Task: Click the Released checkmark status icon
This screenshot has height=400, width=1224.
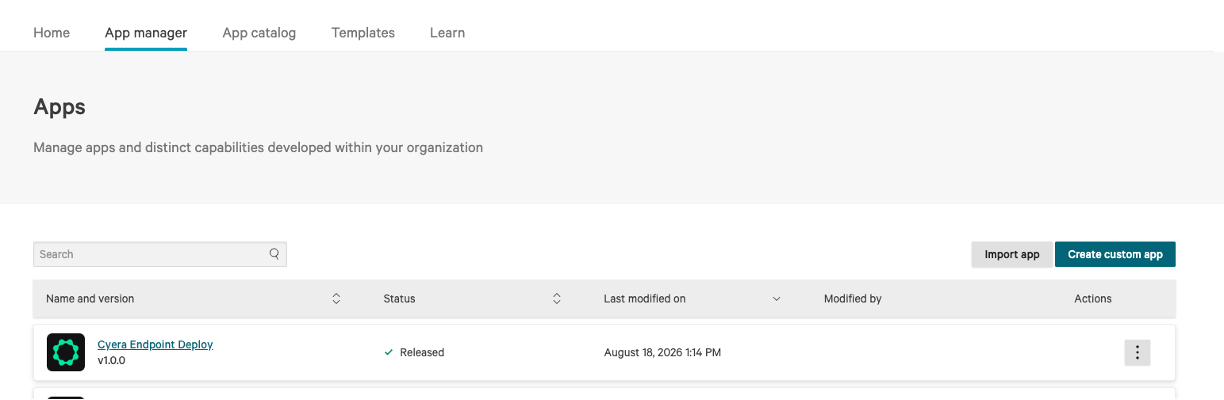Action: [388, 352]
